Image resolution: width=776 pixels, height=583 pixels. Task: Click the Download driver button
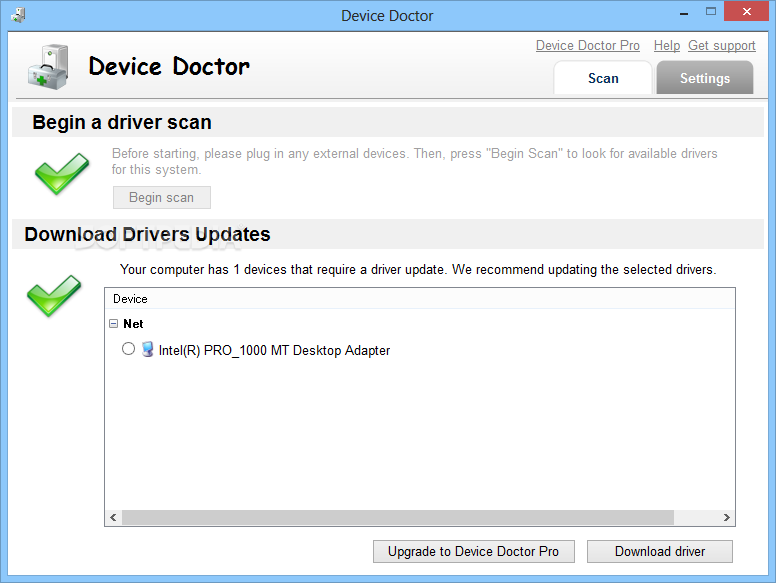point(660,551)
